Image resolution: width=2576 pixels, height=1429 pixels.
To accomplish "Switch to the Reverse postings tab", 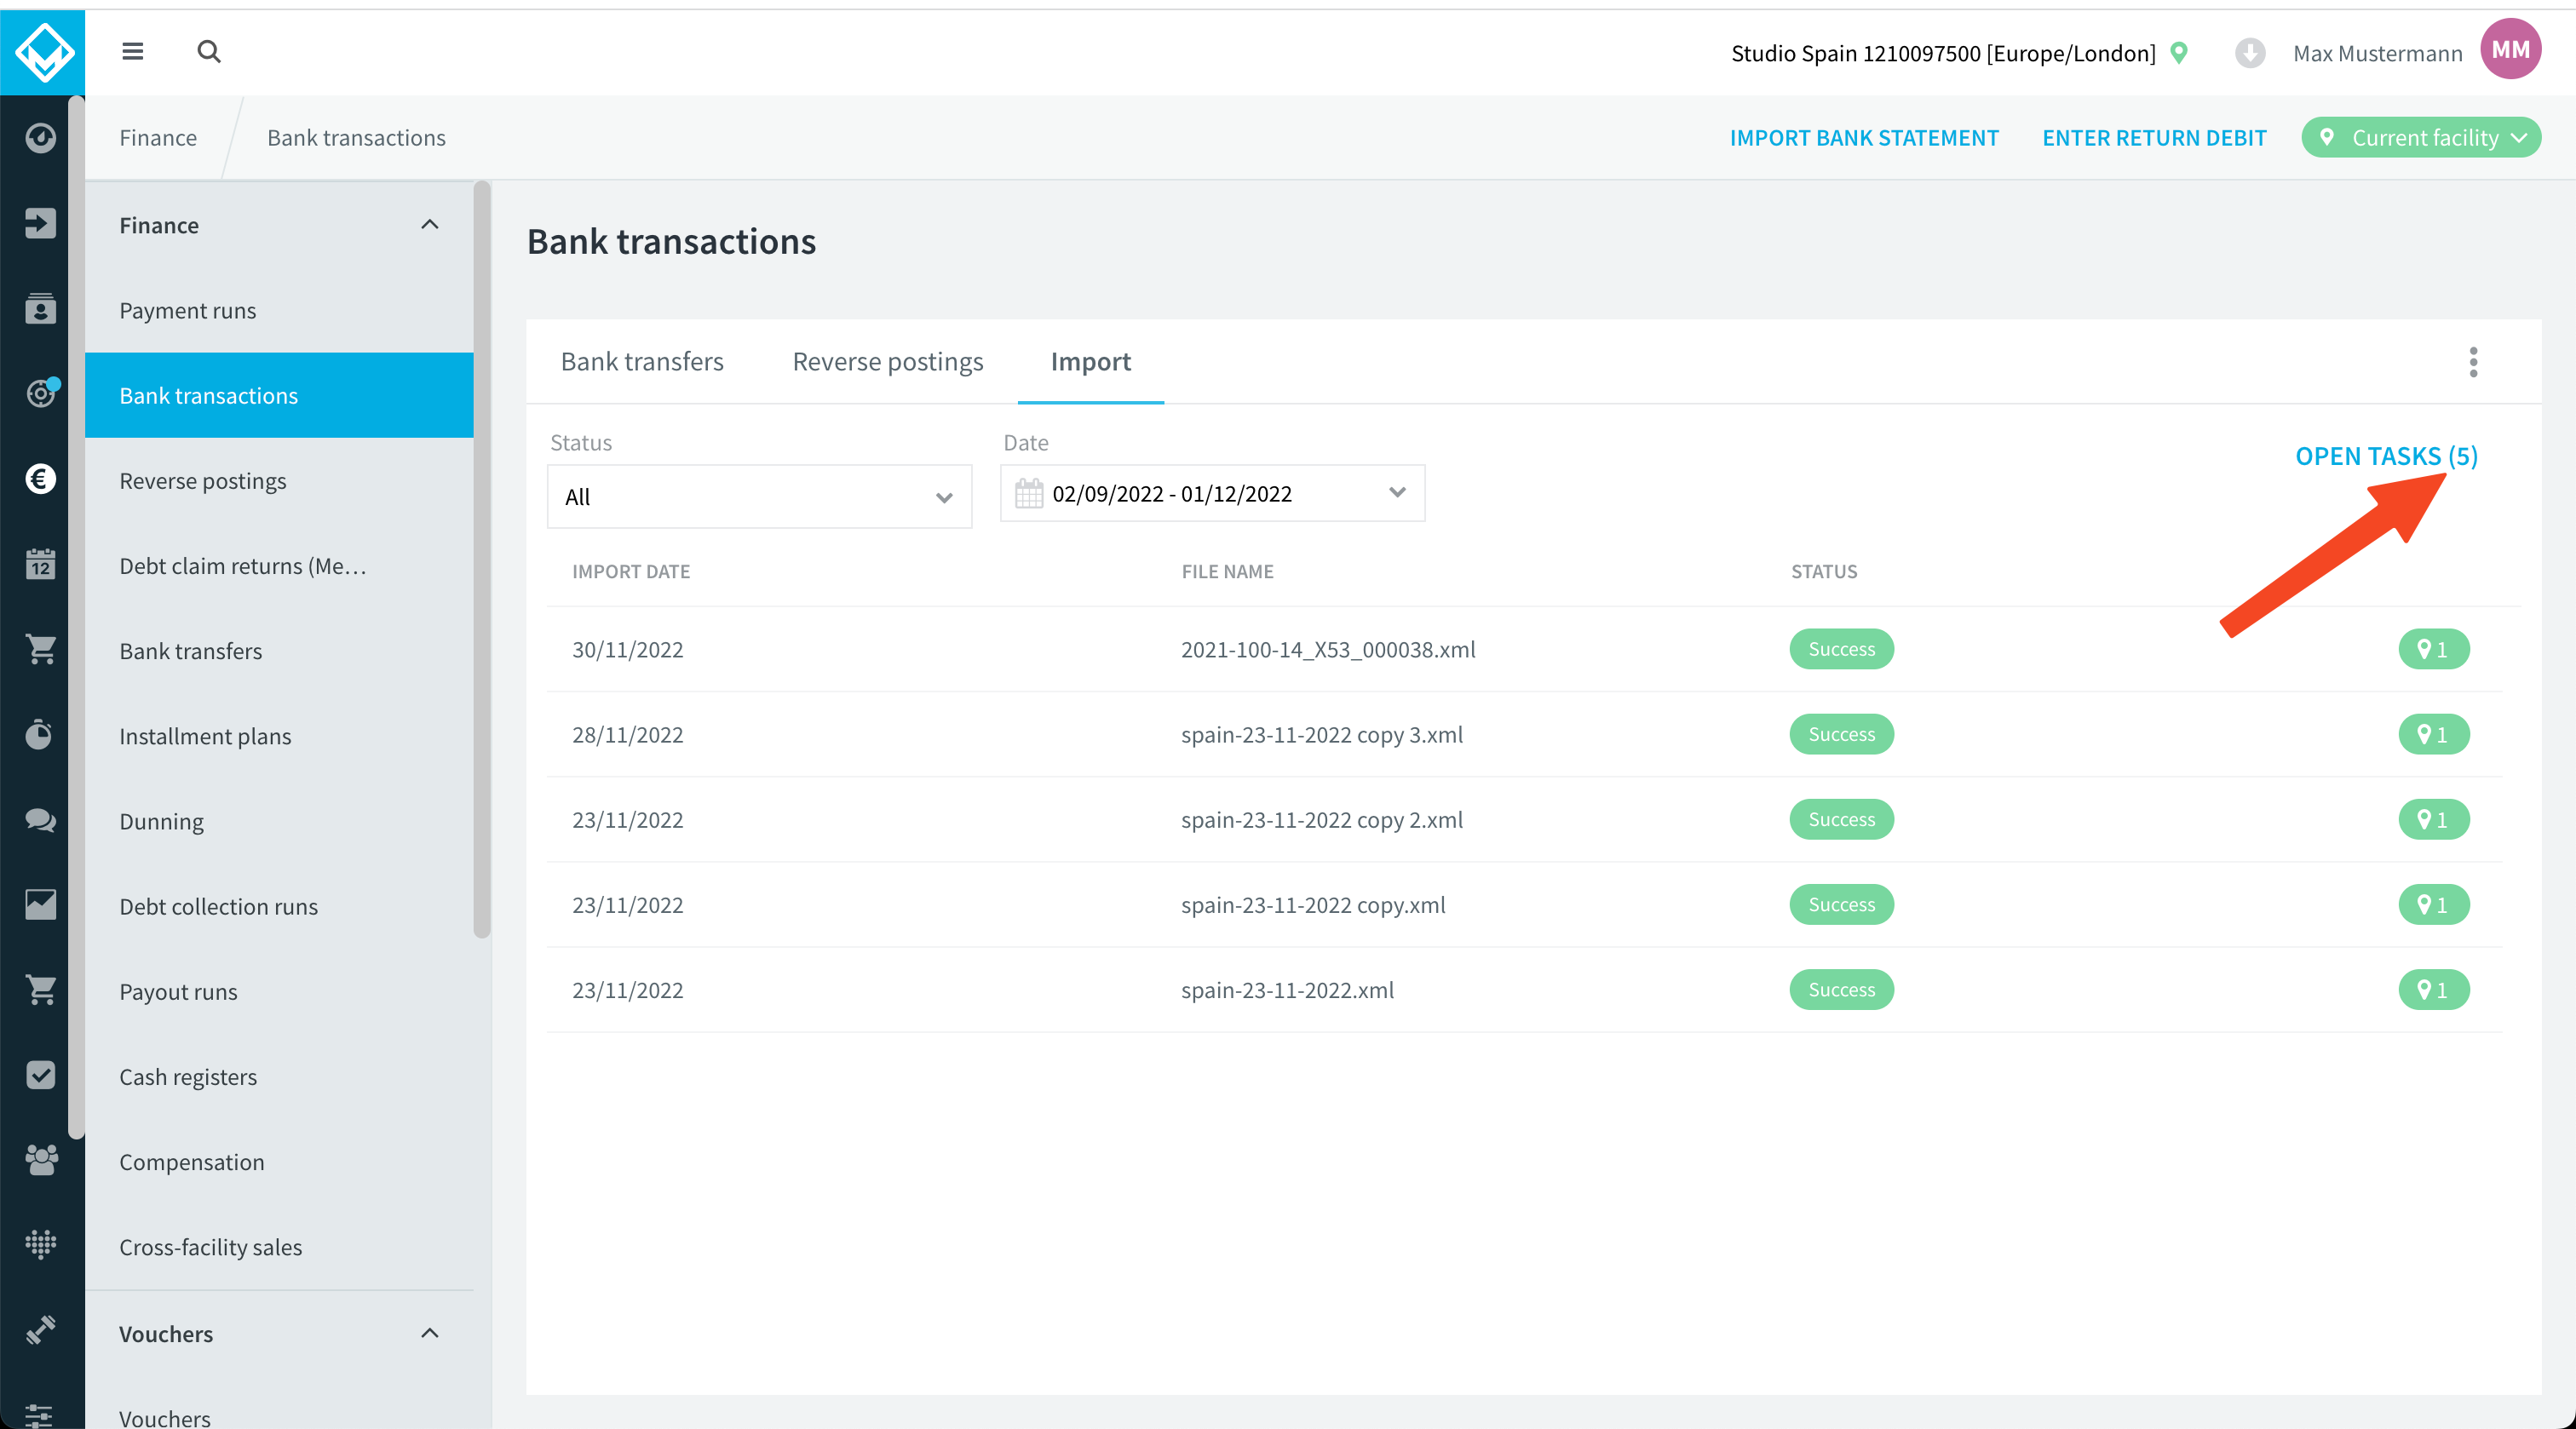I will pos(888,361).
